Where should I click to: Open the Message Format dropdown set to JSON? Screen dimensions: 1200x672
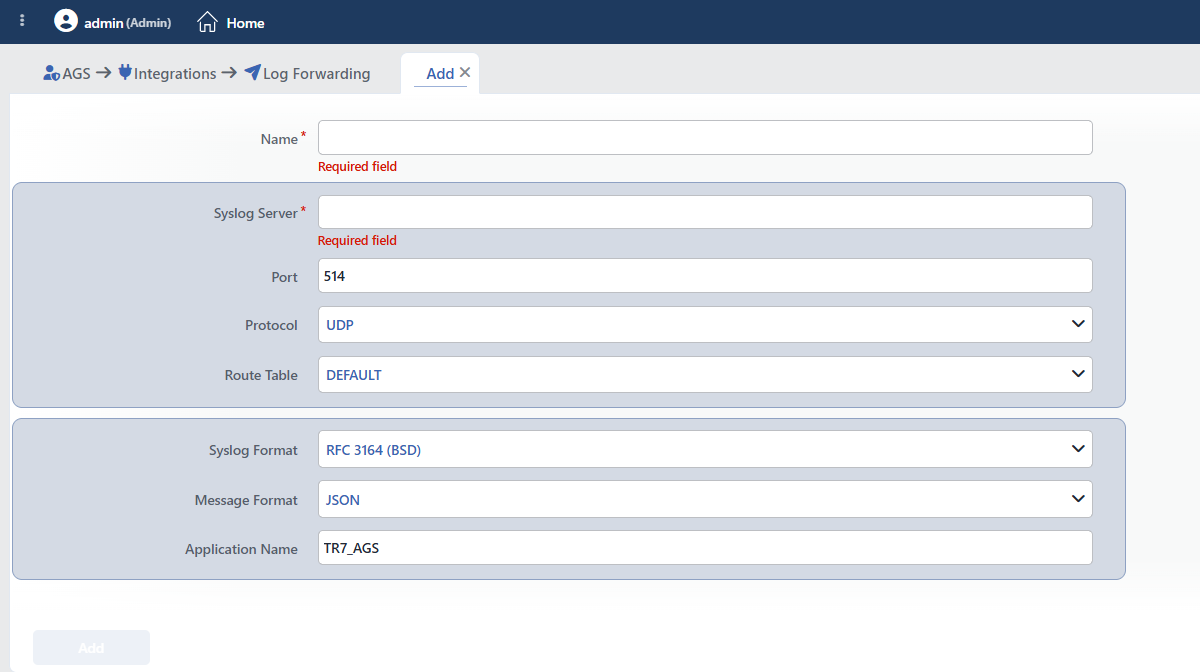tap(705, 499)
